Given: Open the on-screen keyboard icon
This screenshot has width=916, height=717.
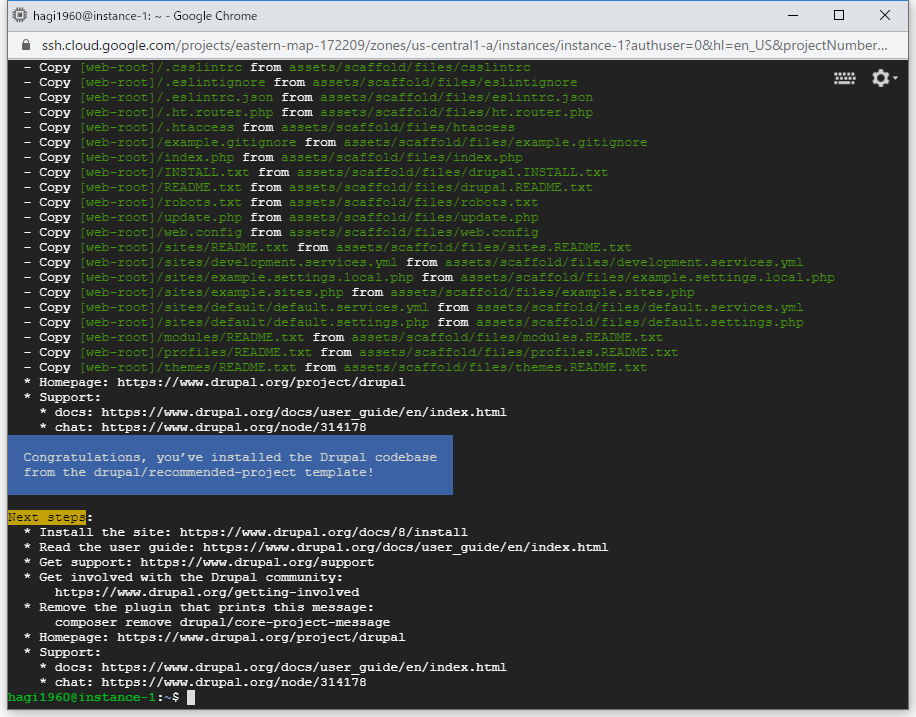Looking at the screenshot, I should [844, 78].
